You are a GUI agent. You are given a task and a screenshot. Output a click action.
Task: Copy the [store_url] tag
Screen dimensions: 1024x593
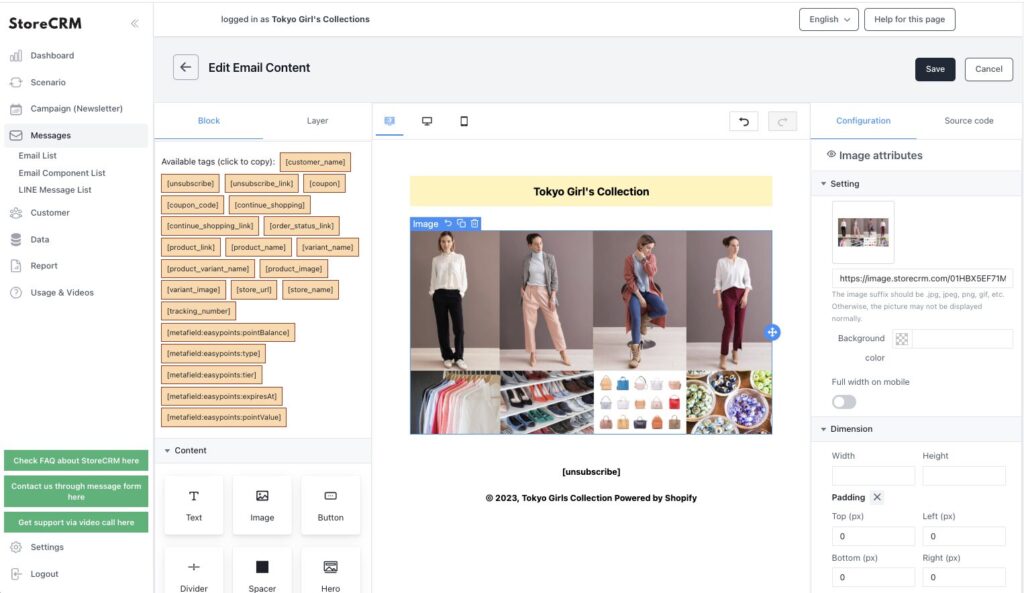(x=254, y=289)
